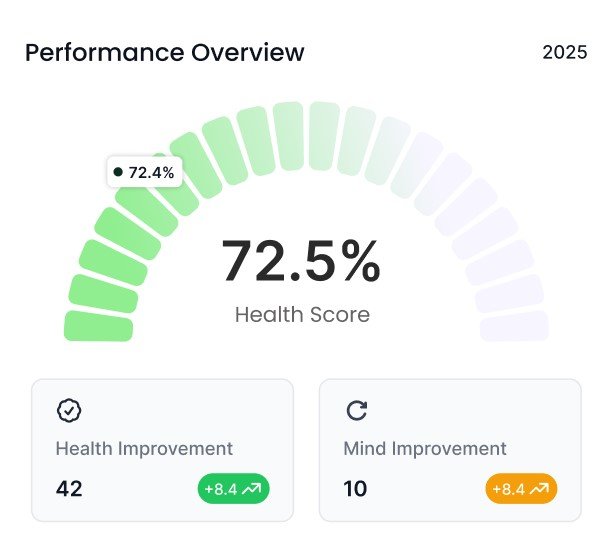This screenshot has width=611, height=544.
Task: Click the last pale gauge segment at bottom right
Action: (514, 326)
